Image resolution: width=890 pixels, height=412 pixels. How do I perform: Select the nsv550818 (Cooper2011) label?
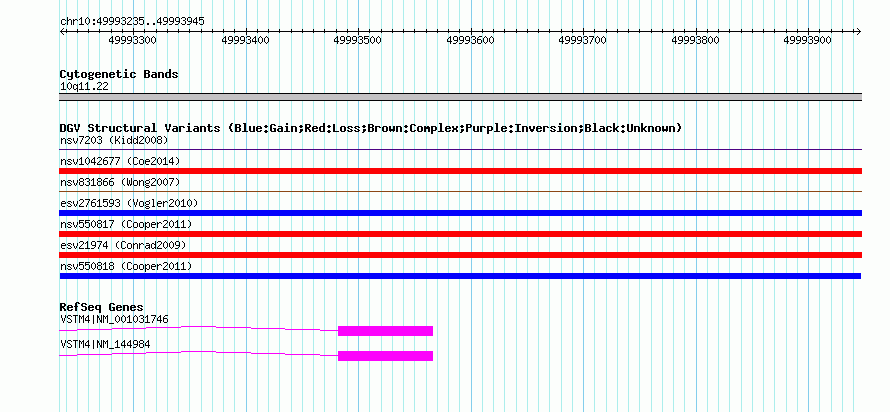[x=126, y=266]
